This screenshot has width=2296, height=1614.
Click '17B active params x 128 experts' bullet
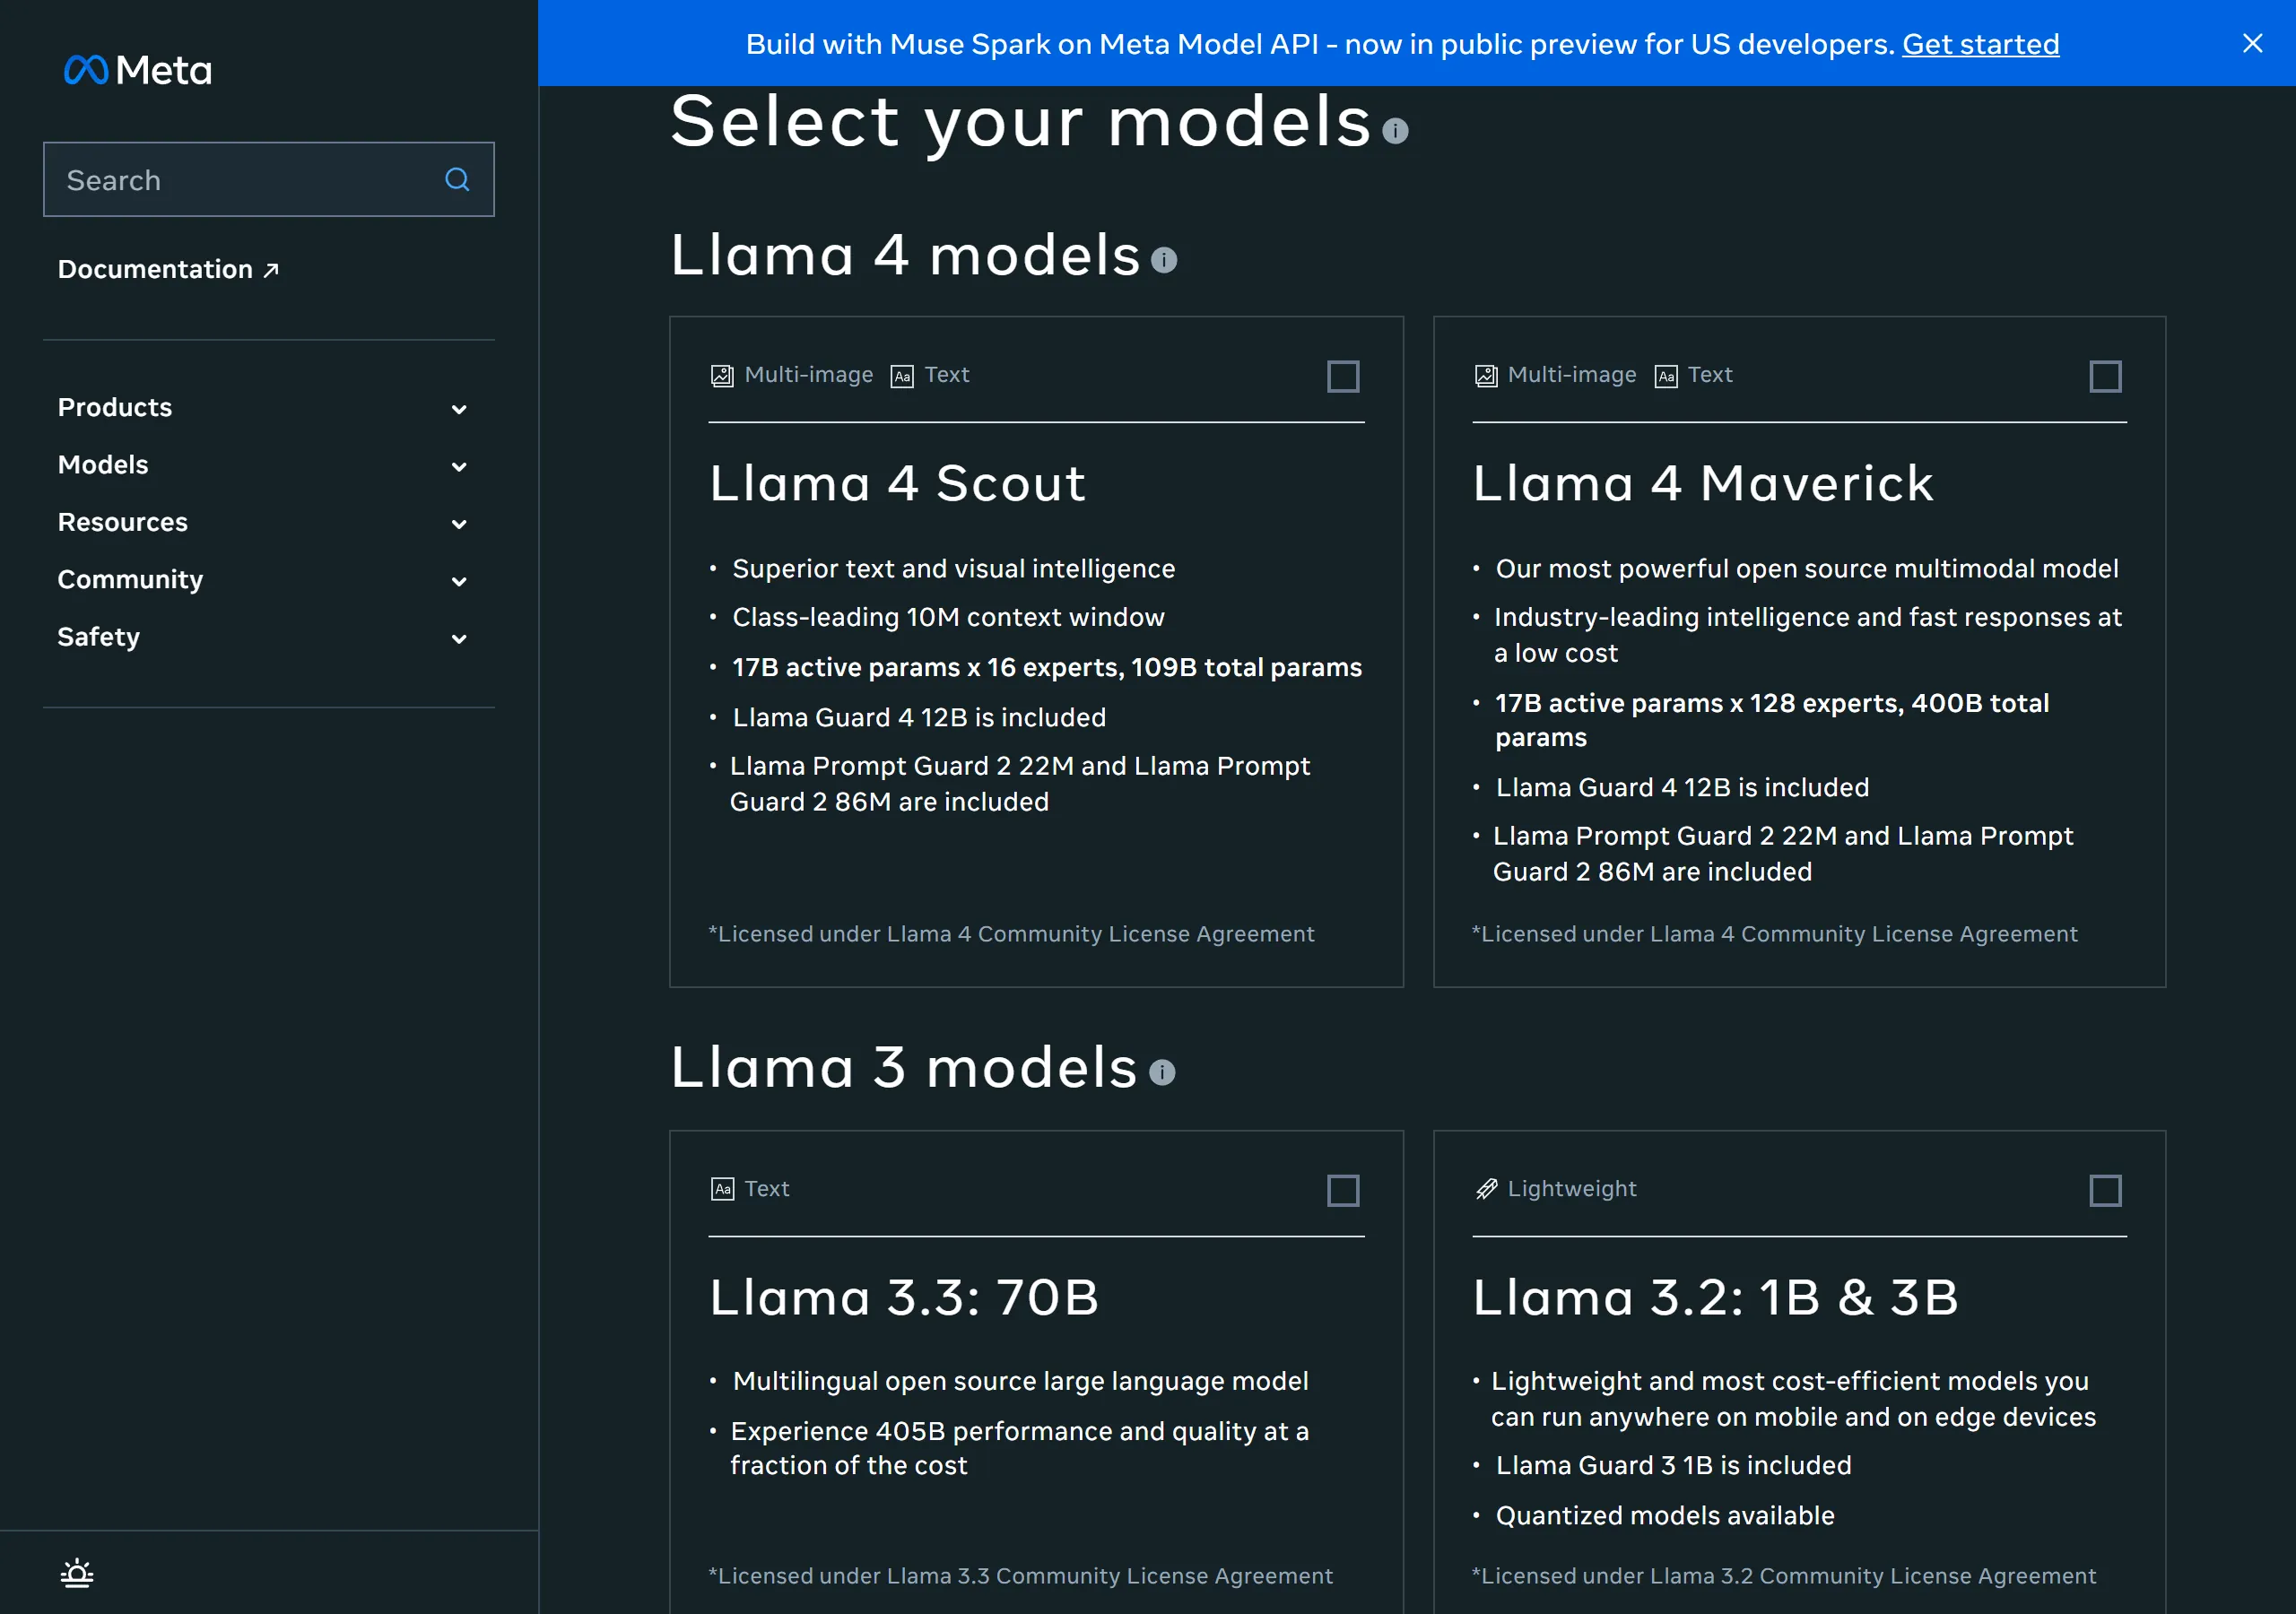click(x=1771, y=720)
